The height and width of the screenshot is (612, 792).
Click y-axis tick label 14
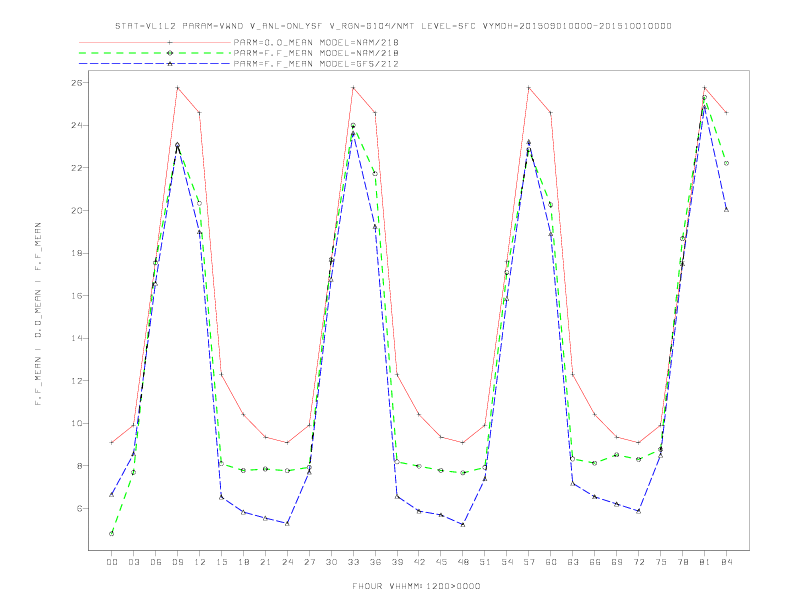(77, 338)
